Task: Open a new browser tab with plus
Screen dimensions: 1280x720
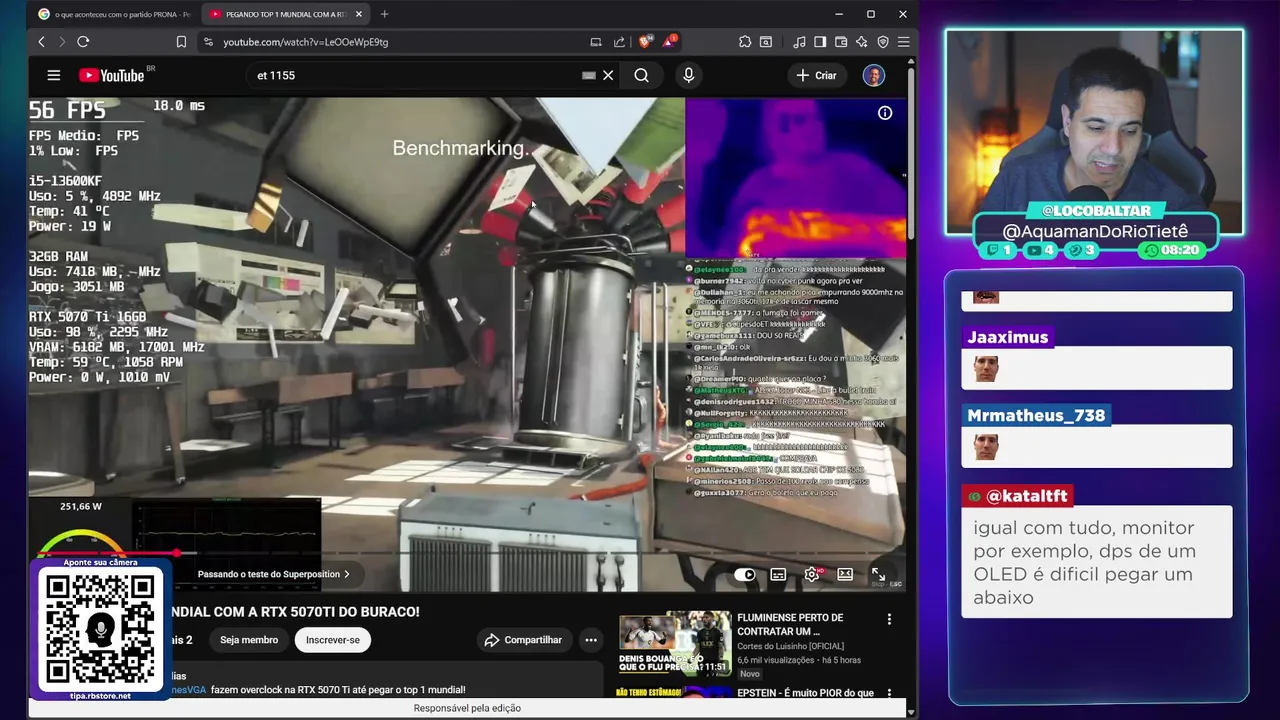Action: pos(384,14)
